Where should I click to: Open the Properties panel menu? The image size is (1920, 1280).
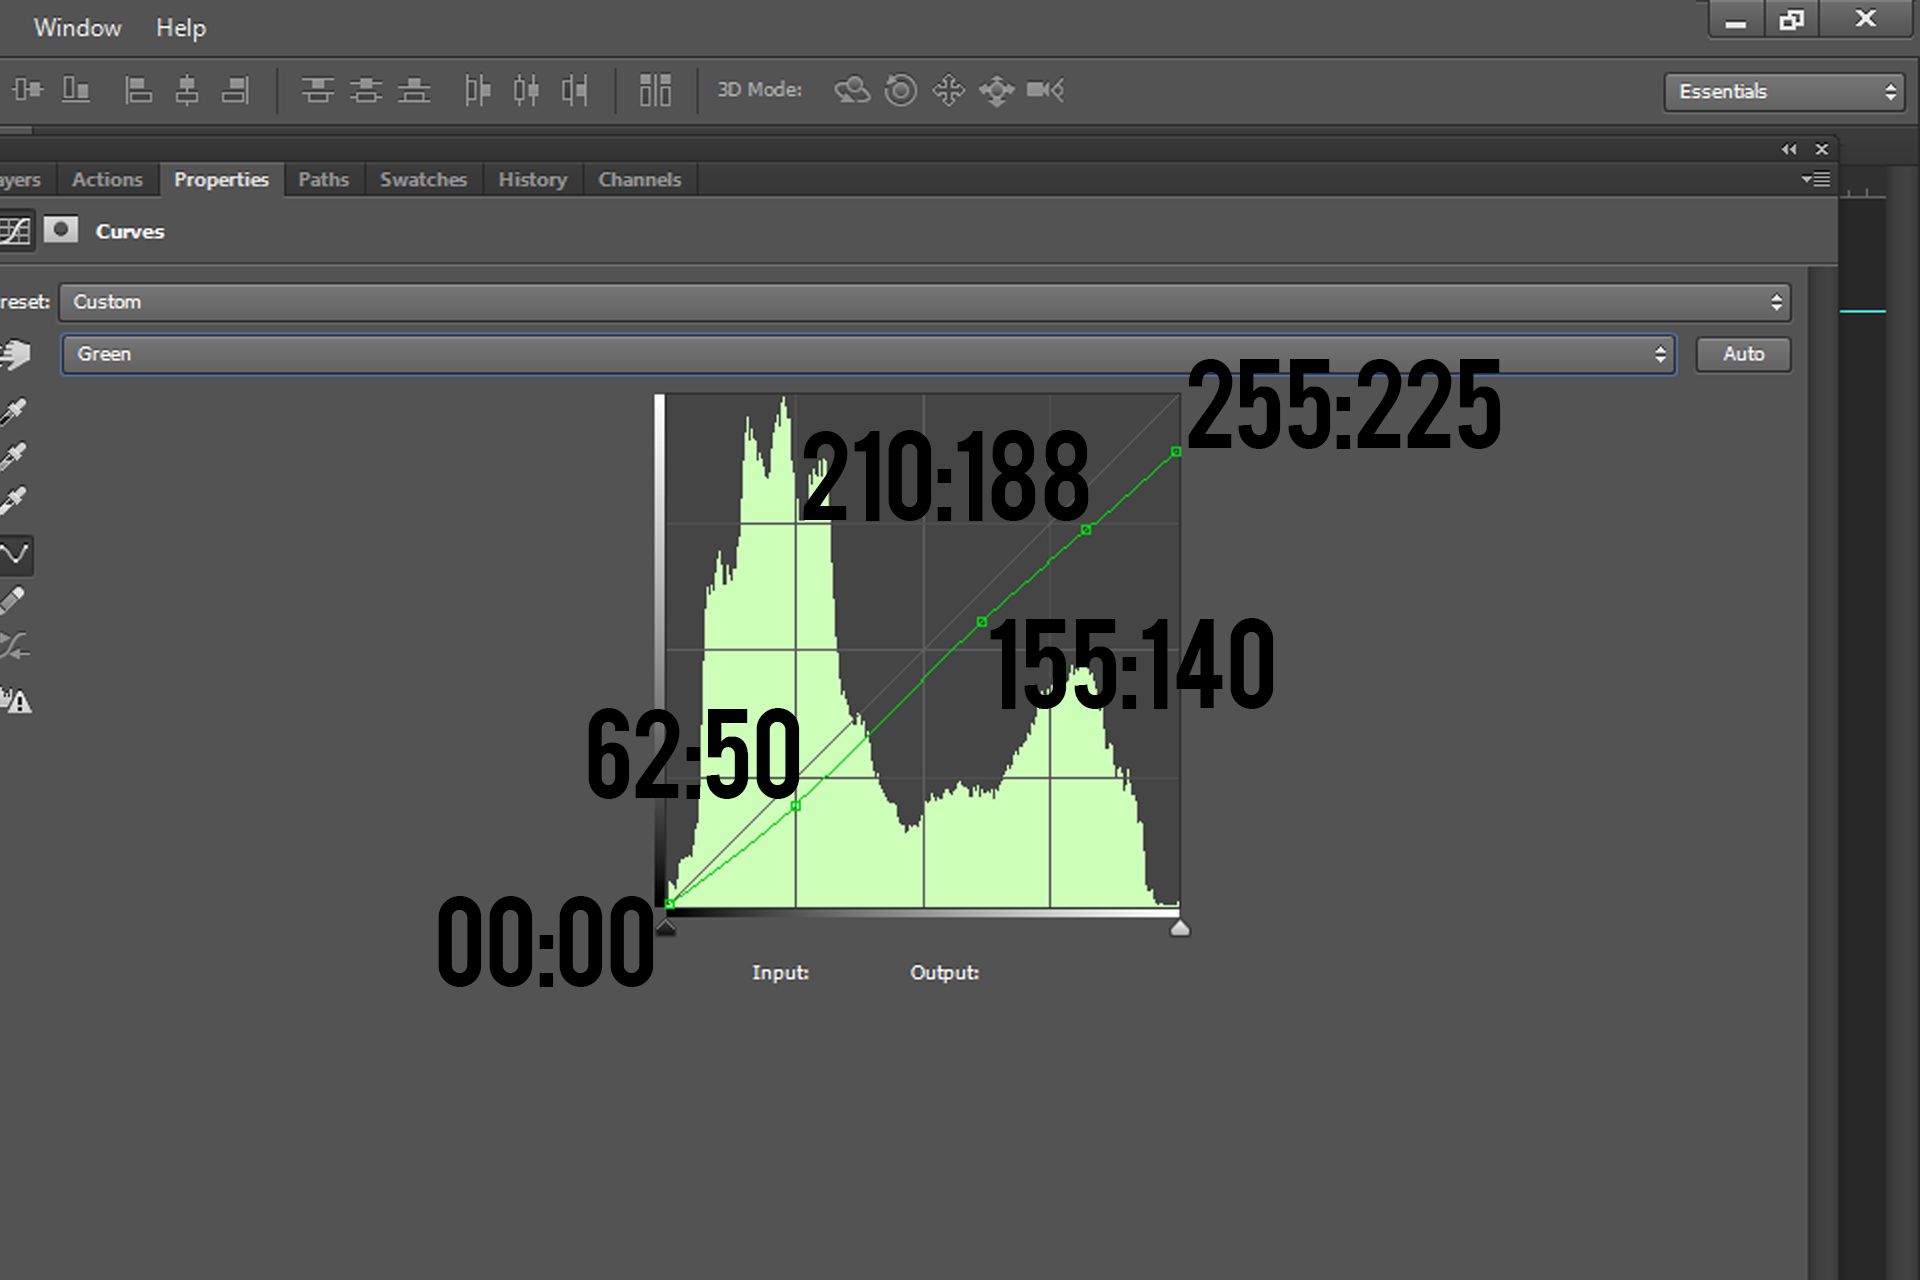[x=1817, y=179]
